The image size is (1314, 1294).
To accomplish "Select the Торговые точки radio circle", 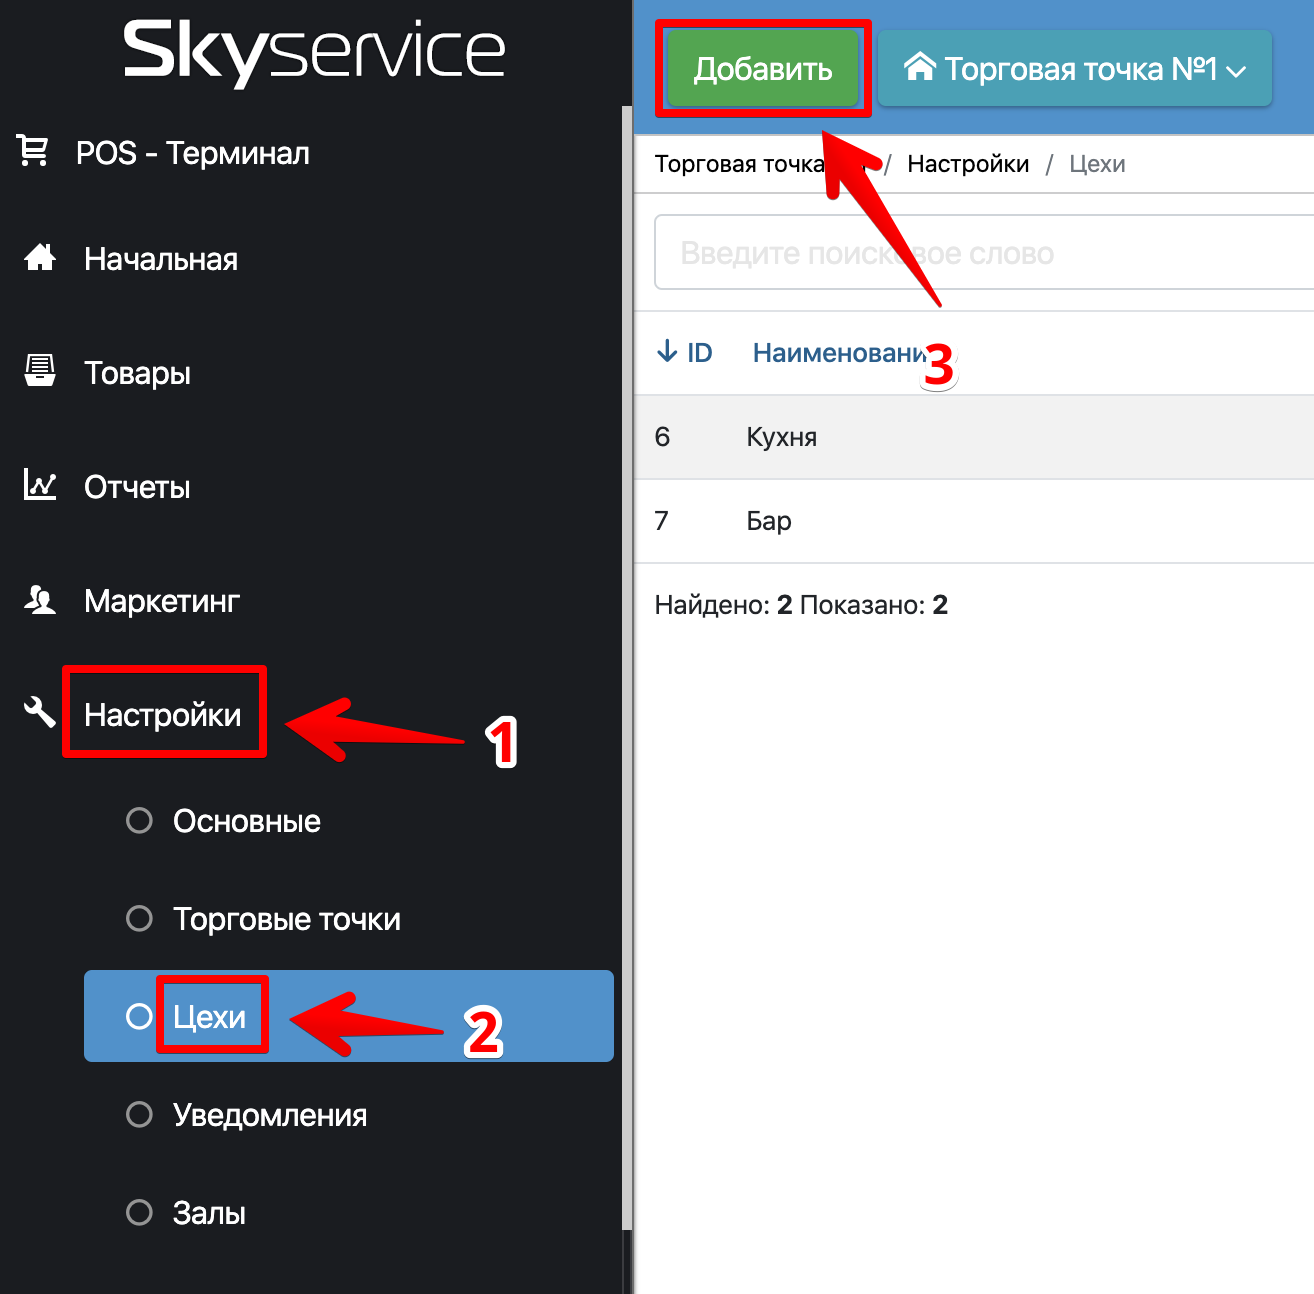I will pos(140,919).
